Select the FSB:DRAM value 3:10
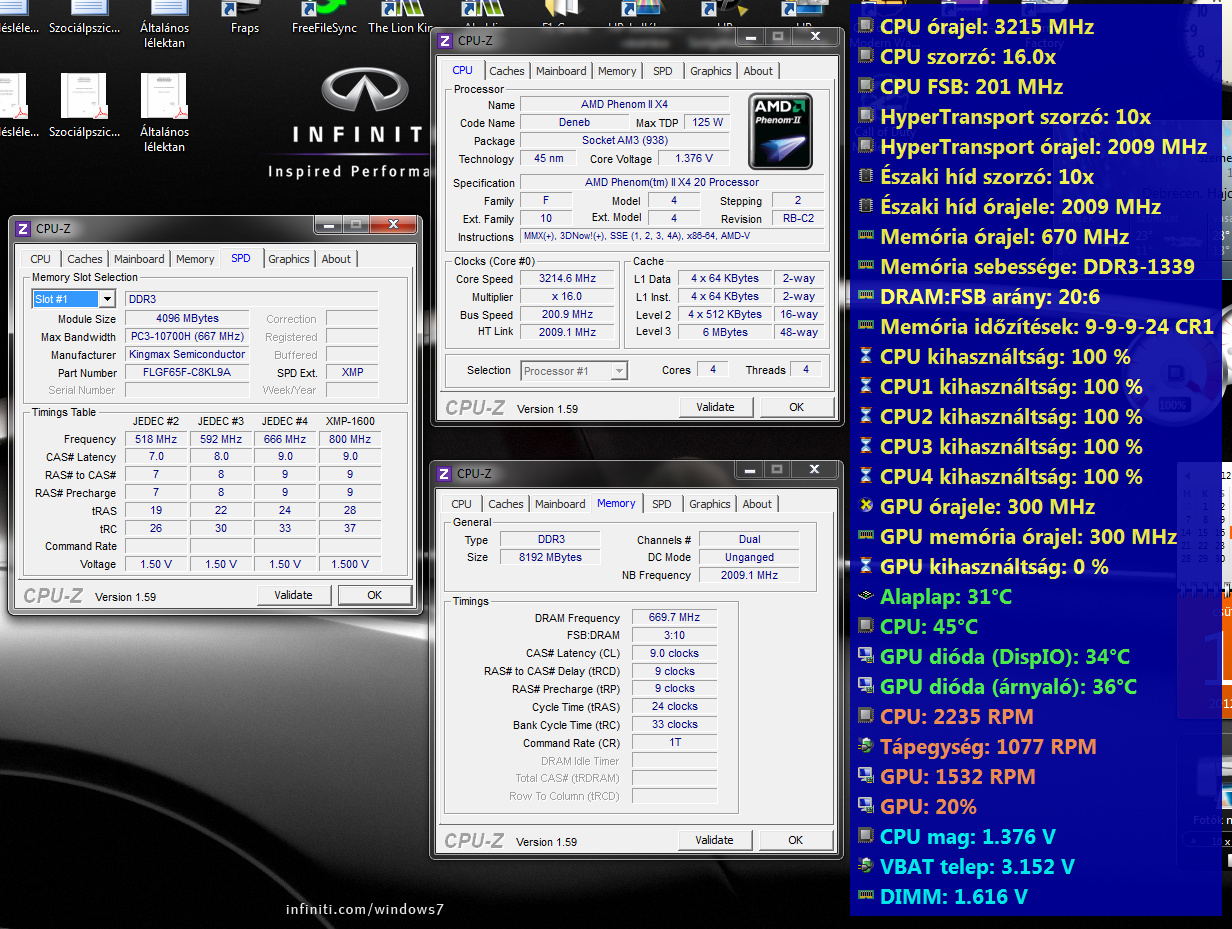Screen dimensions: 1232x929 pos(674,635)
